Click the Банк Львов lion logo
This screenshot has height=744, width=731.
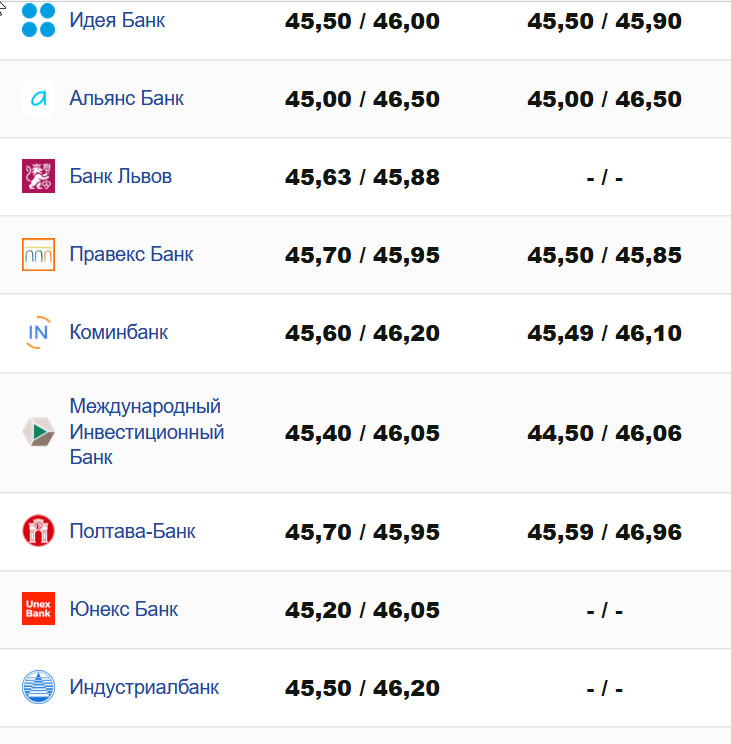pyautogui.click(x=38, y=176)
